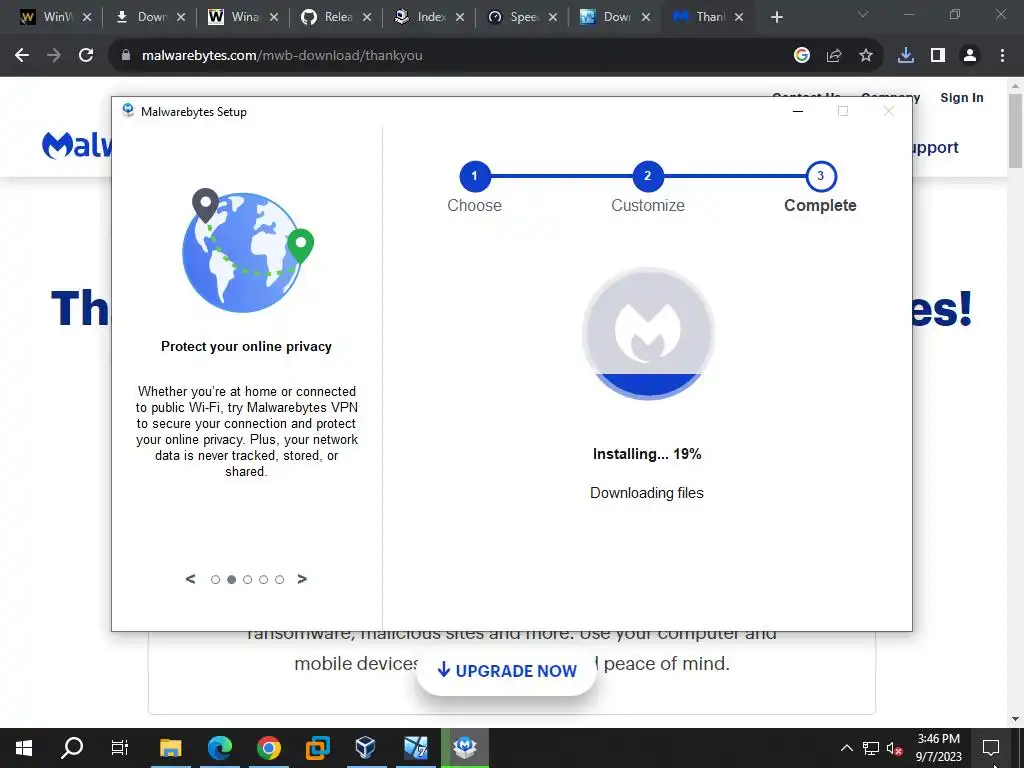This screenshot has width=1024, height=768.
Task: Open Chrome downloads tray icon
Action: 906,56
